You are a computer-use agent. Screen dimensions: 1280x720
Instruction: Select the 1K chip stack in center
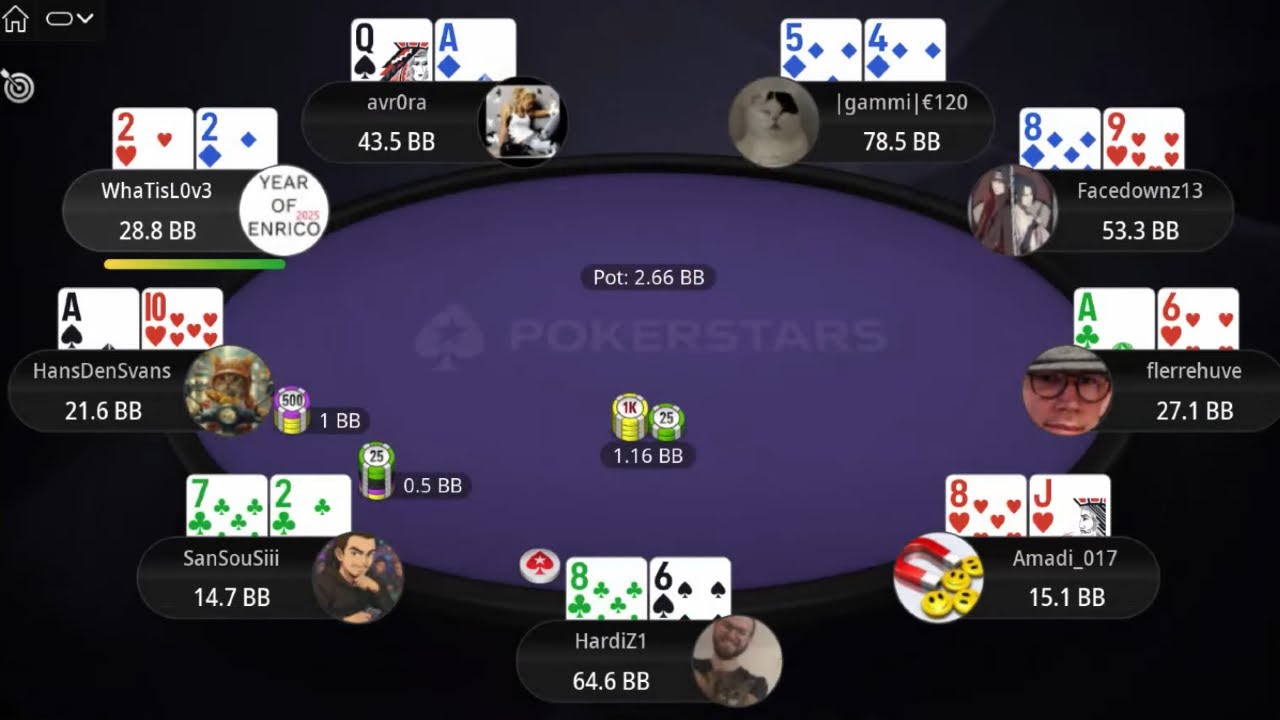coord(631,418)
